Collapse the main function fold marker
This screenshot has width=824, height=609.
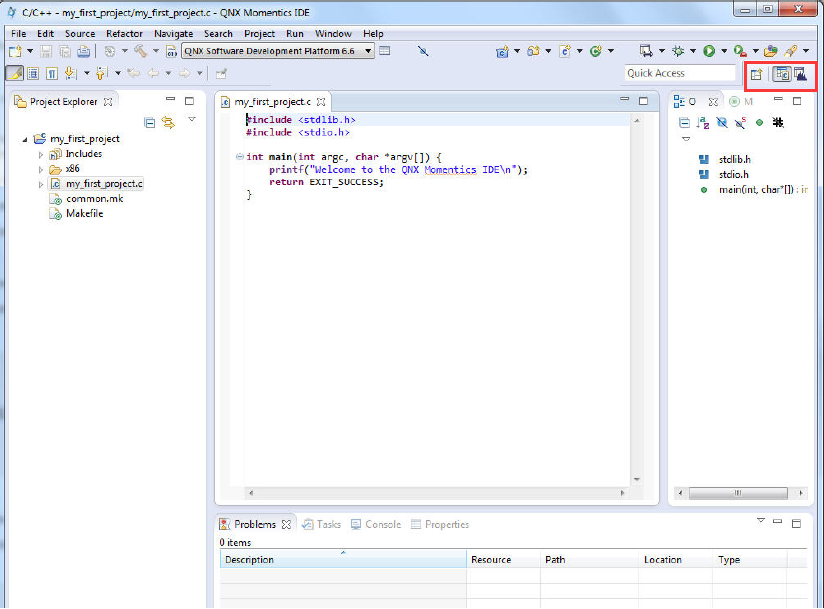[x=240, y=157]
